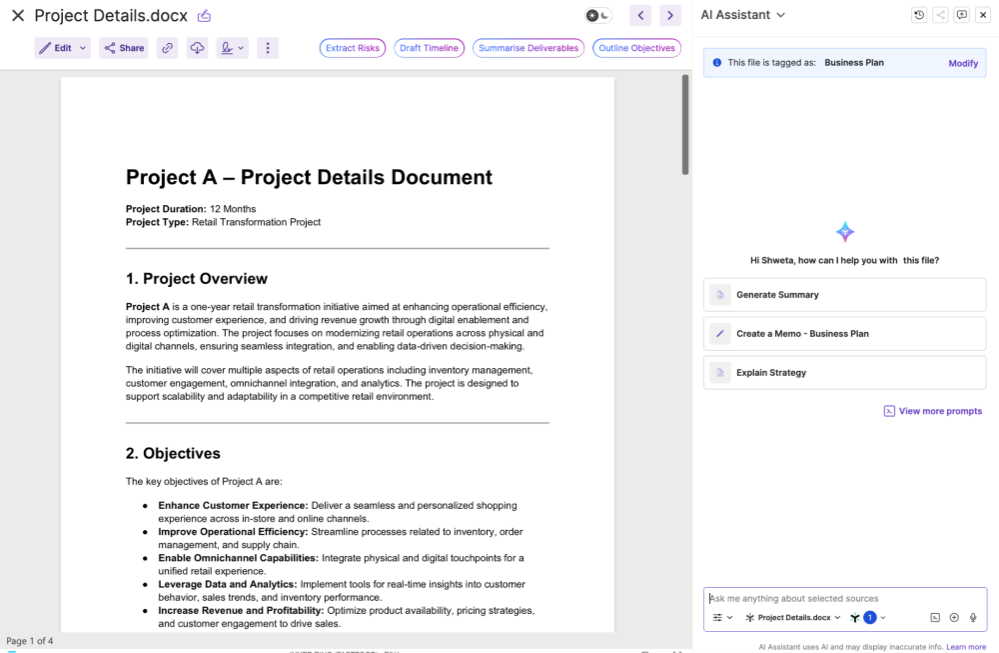
Task: Click the 'Enhance Customer Experience:' bullet
Action: pos(233,505)
